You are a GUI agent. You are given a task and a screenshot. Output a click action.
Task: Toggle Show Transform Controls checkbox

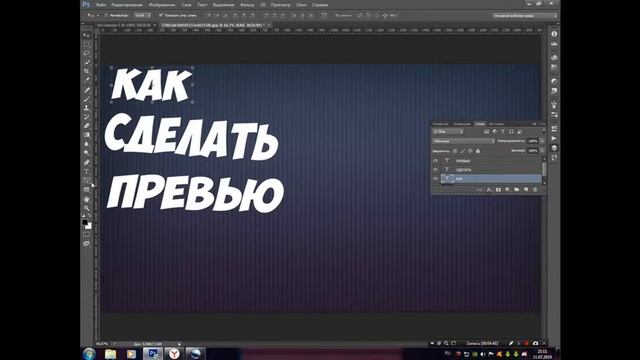pyautogui.click(x=161, y=15)
